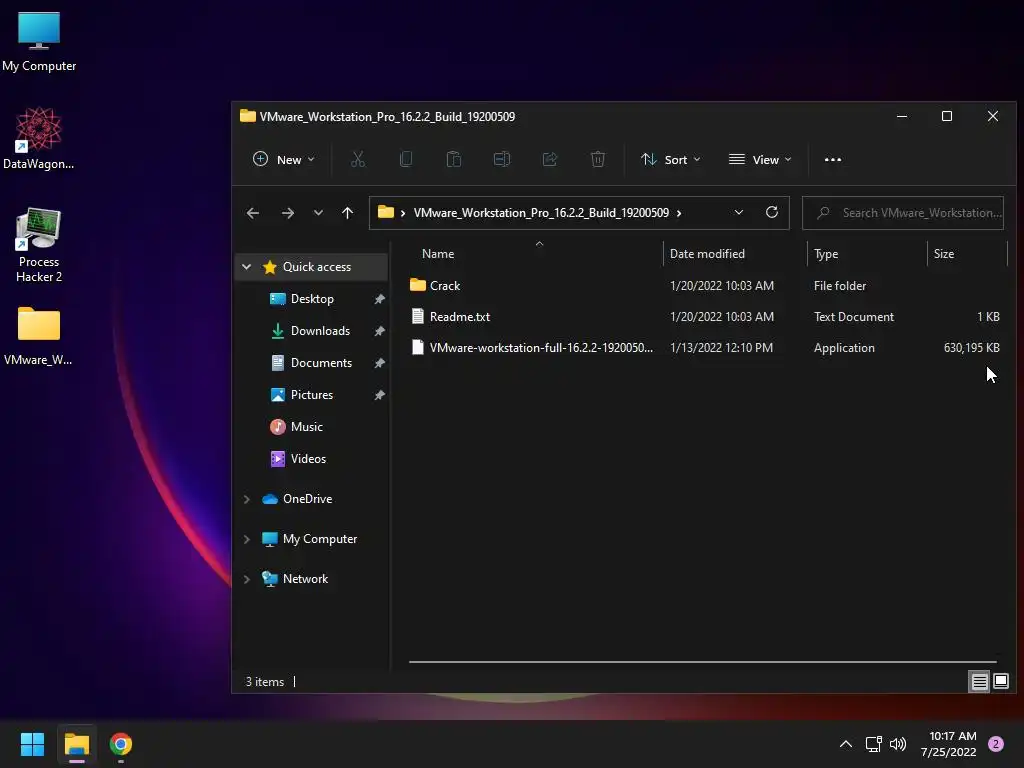Click the Share icon in toolbar
Screen dimensions: 1024x768
point(550,159)
